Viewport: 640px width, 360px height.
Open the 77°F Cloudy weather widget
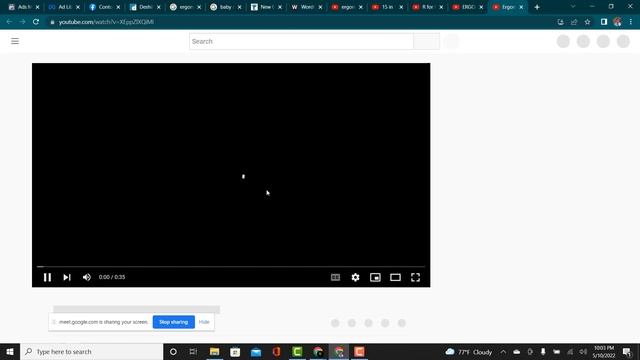click(x=469, y=352)
